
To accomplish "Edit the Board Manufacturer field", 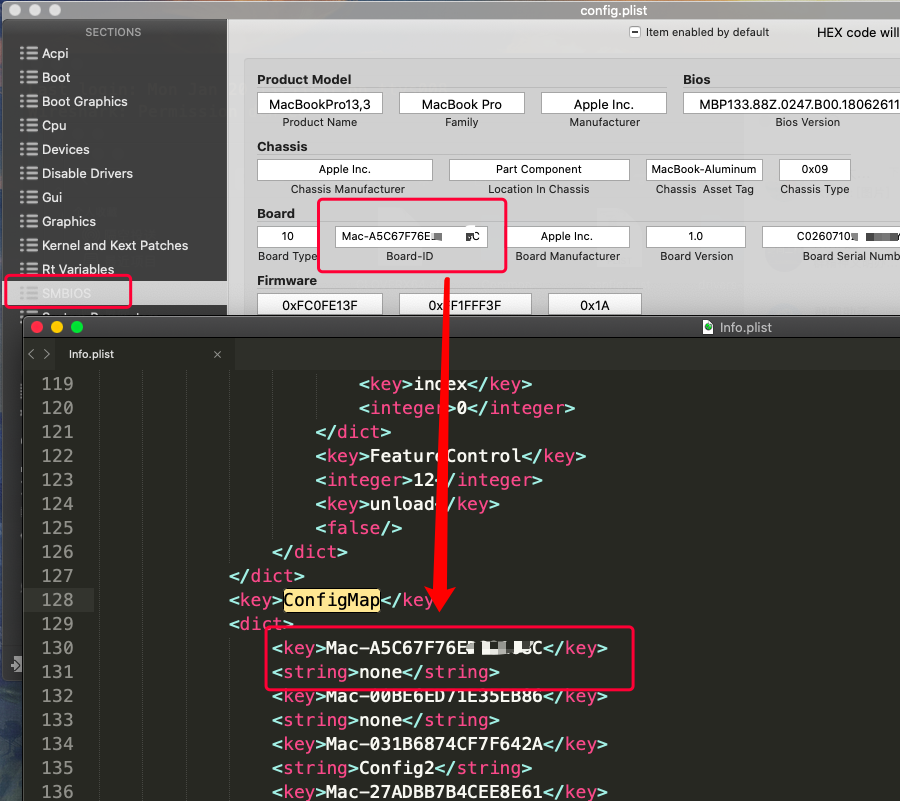I will pyautogui.click(x=568, y=236).
